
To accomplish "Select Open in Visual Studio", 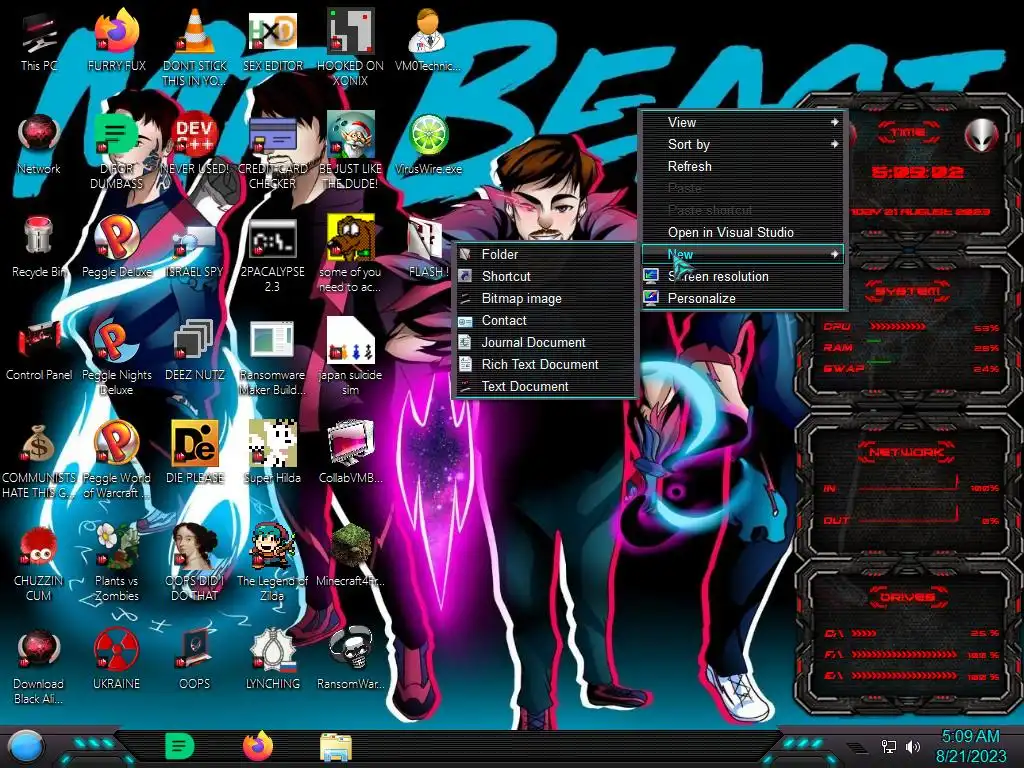I will pyautogui.click(x=743, y=232).
